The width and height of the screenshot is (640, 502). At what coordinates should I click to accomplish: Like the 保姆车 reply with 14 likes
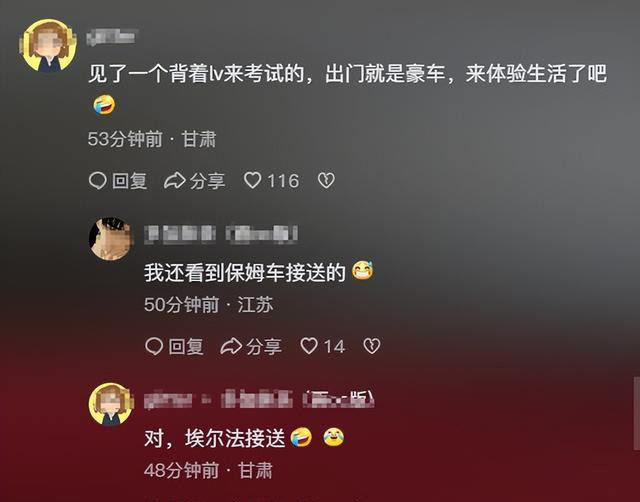309,346
